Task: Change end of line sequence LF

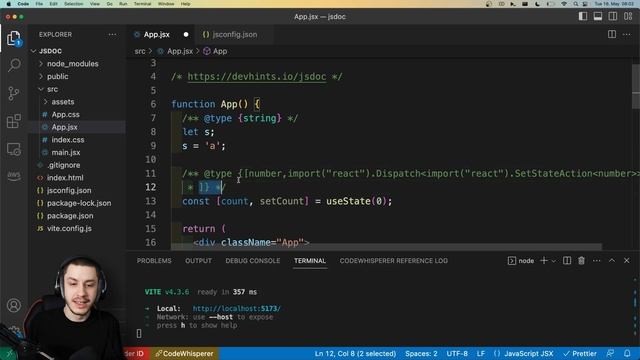Action: tap(481, 353)
